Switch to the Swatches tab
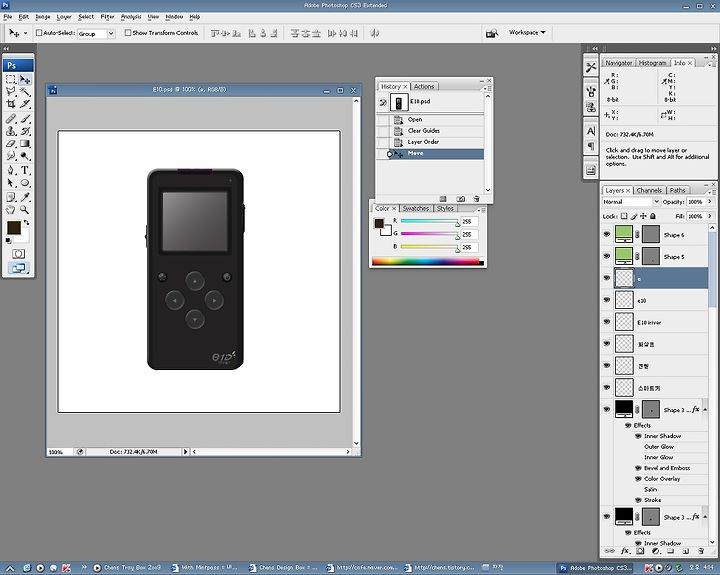Image resolution: width=720 pixels, height=575 pixels. coord(416,208)
